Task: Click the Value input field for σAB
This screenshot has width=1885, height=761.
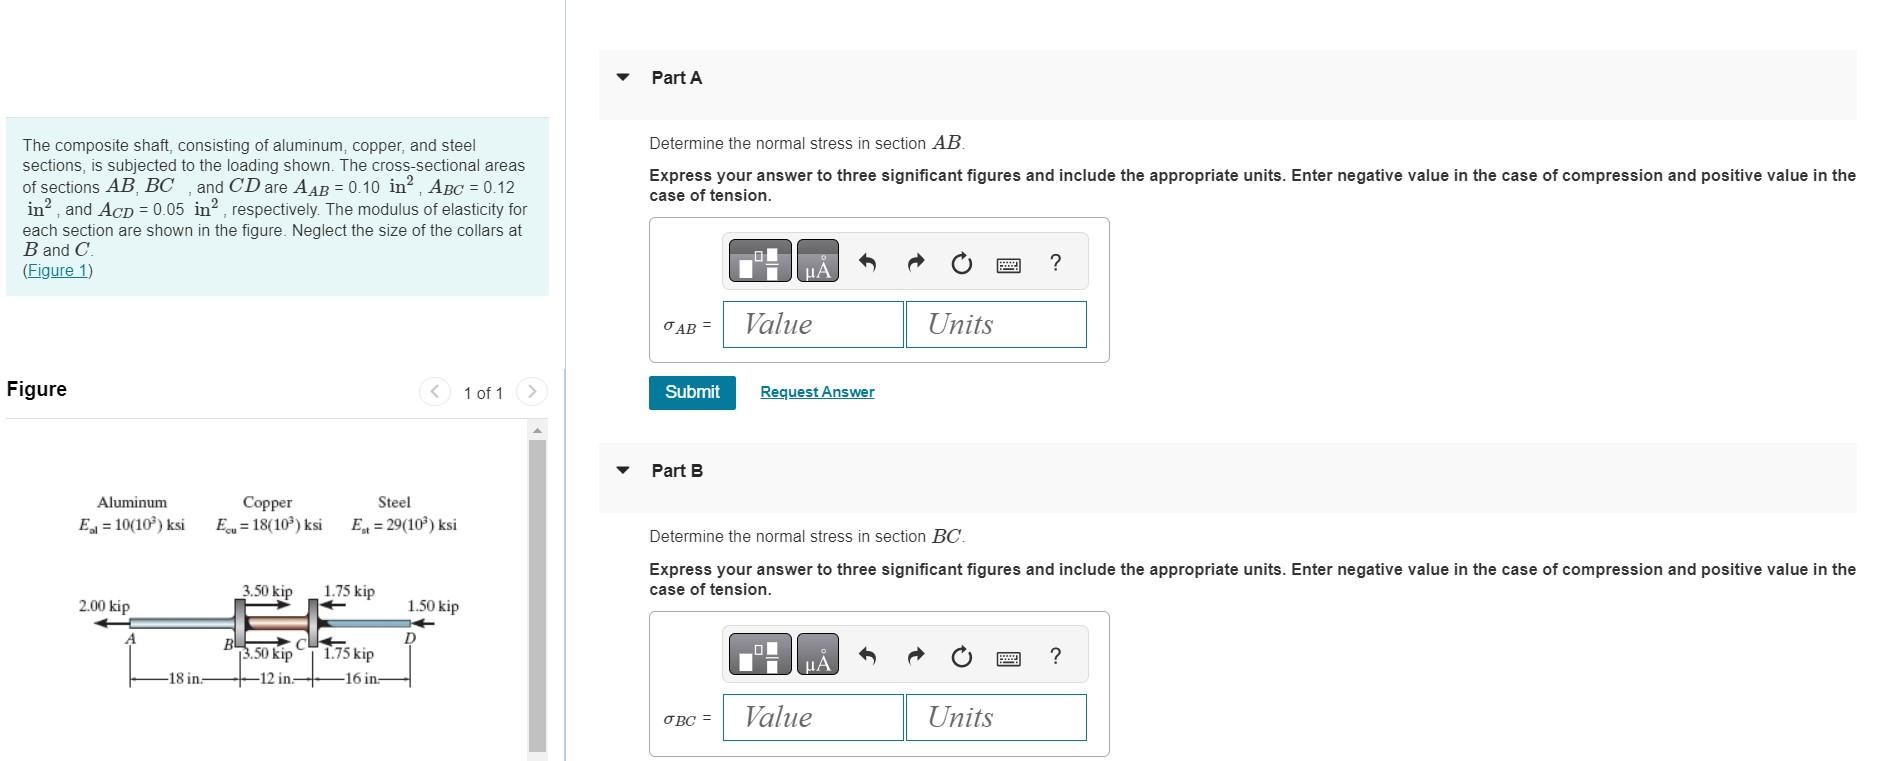Action: [x=811, y=324]
